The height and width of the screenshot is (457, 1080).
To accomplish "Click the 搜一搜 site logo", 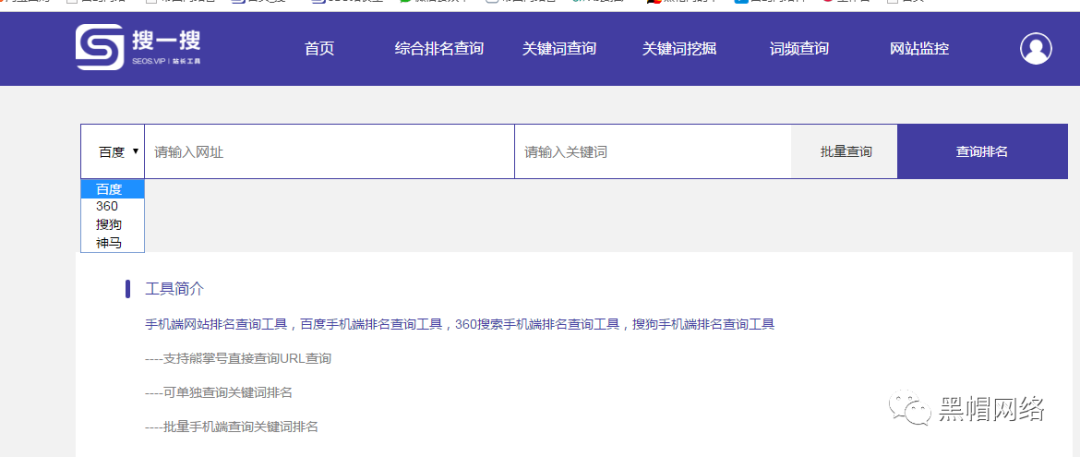I will pos(138,48).
